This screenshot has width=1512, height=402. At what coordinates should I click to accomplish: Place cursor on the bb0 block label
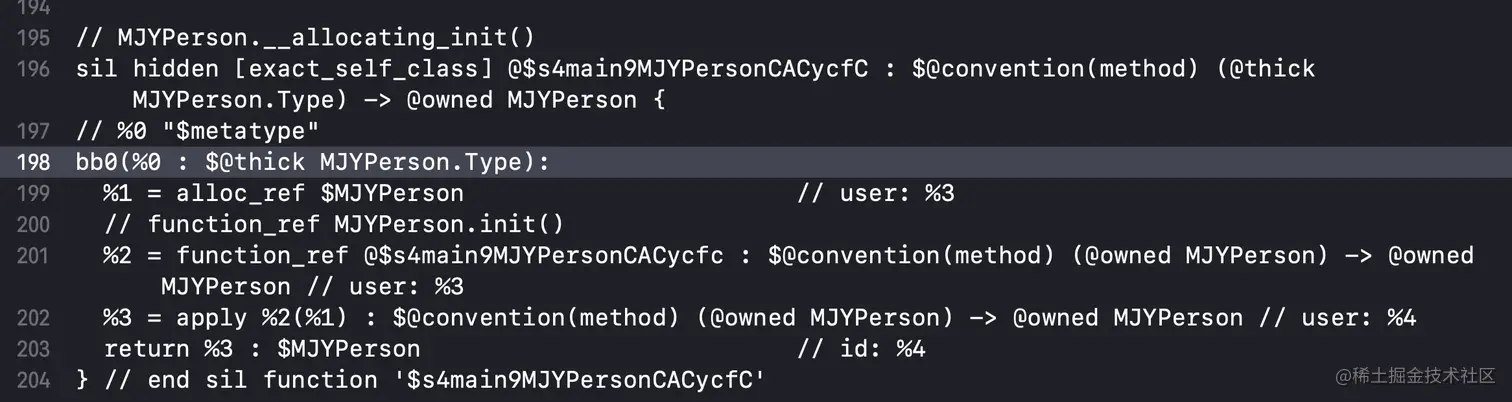(96, 162)
